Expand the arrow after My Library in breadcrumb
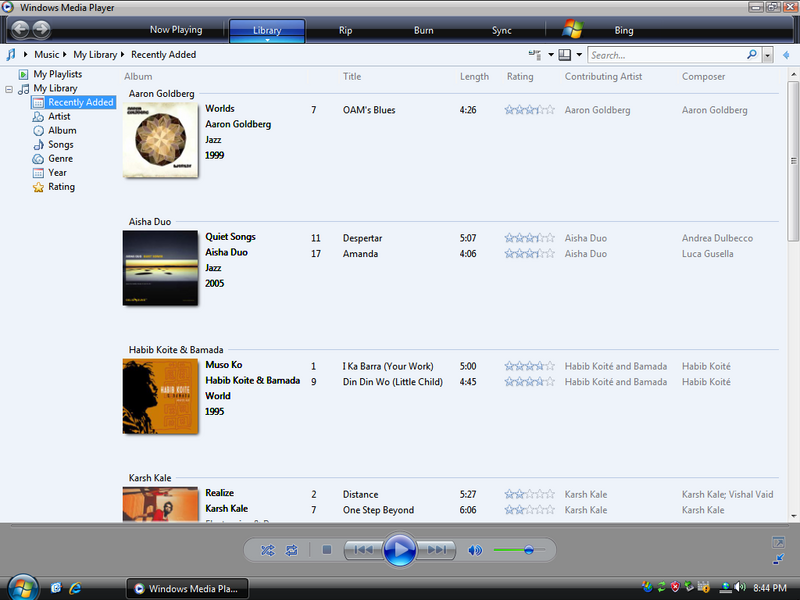Screen dimensions: 800x600 tap(122, 55)
